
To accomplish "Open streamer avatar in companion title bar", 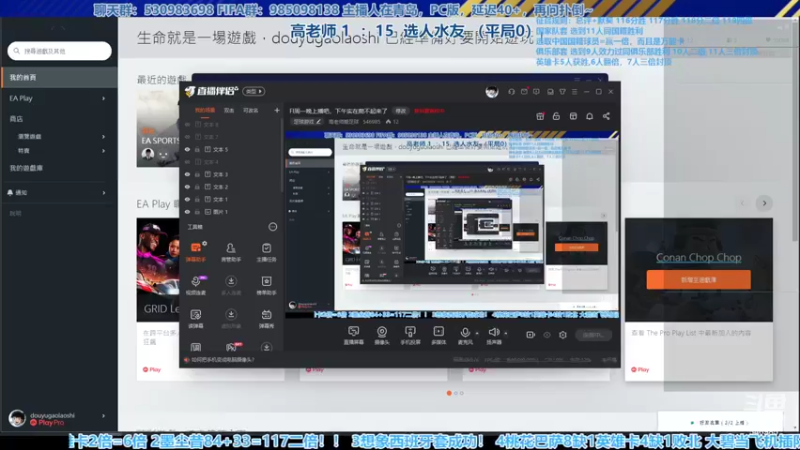I will (x=492, y=92).
